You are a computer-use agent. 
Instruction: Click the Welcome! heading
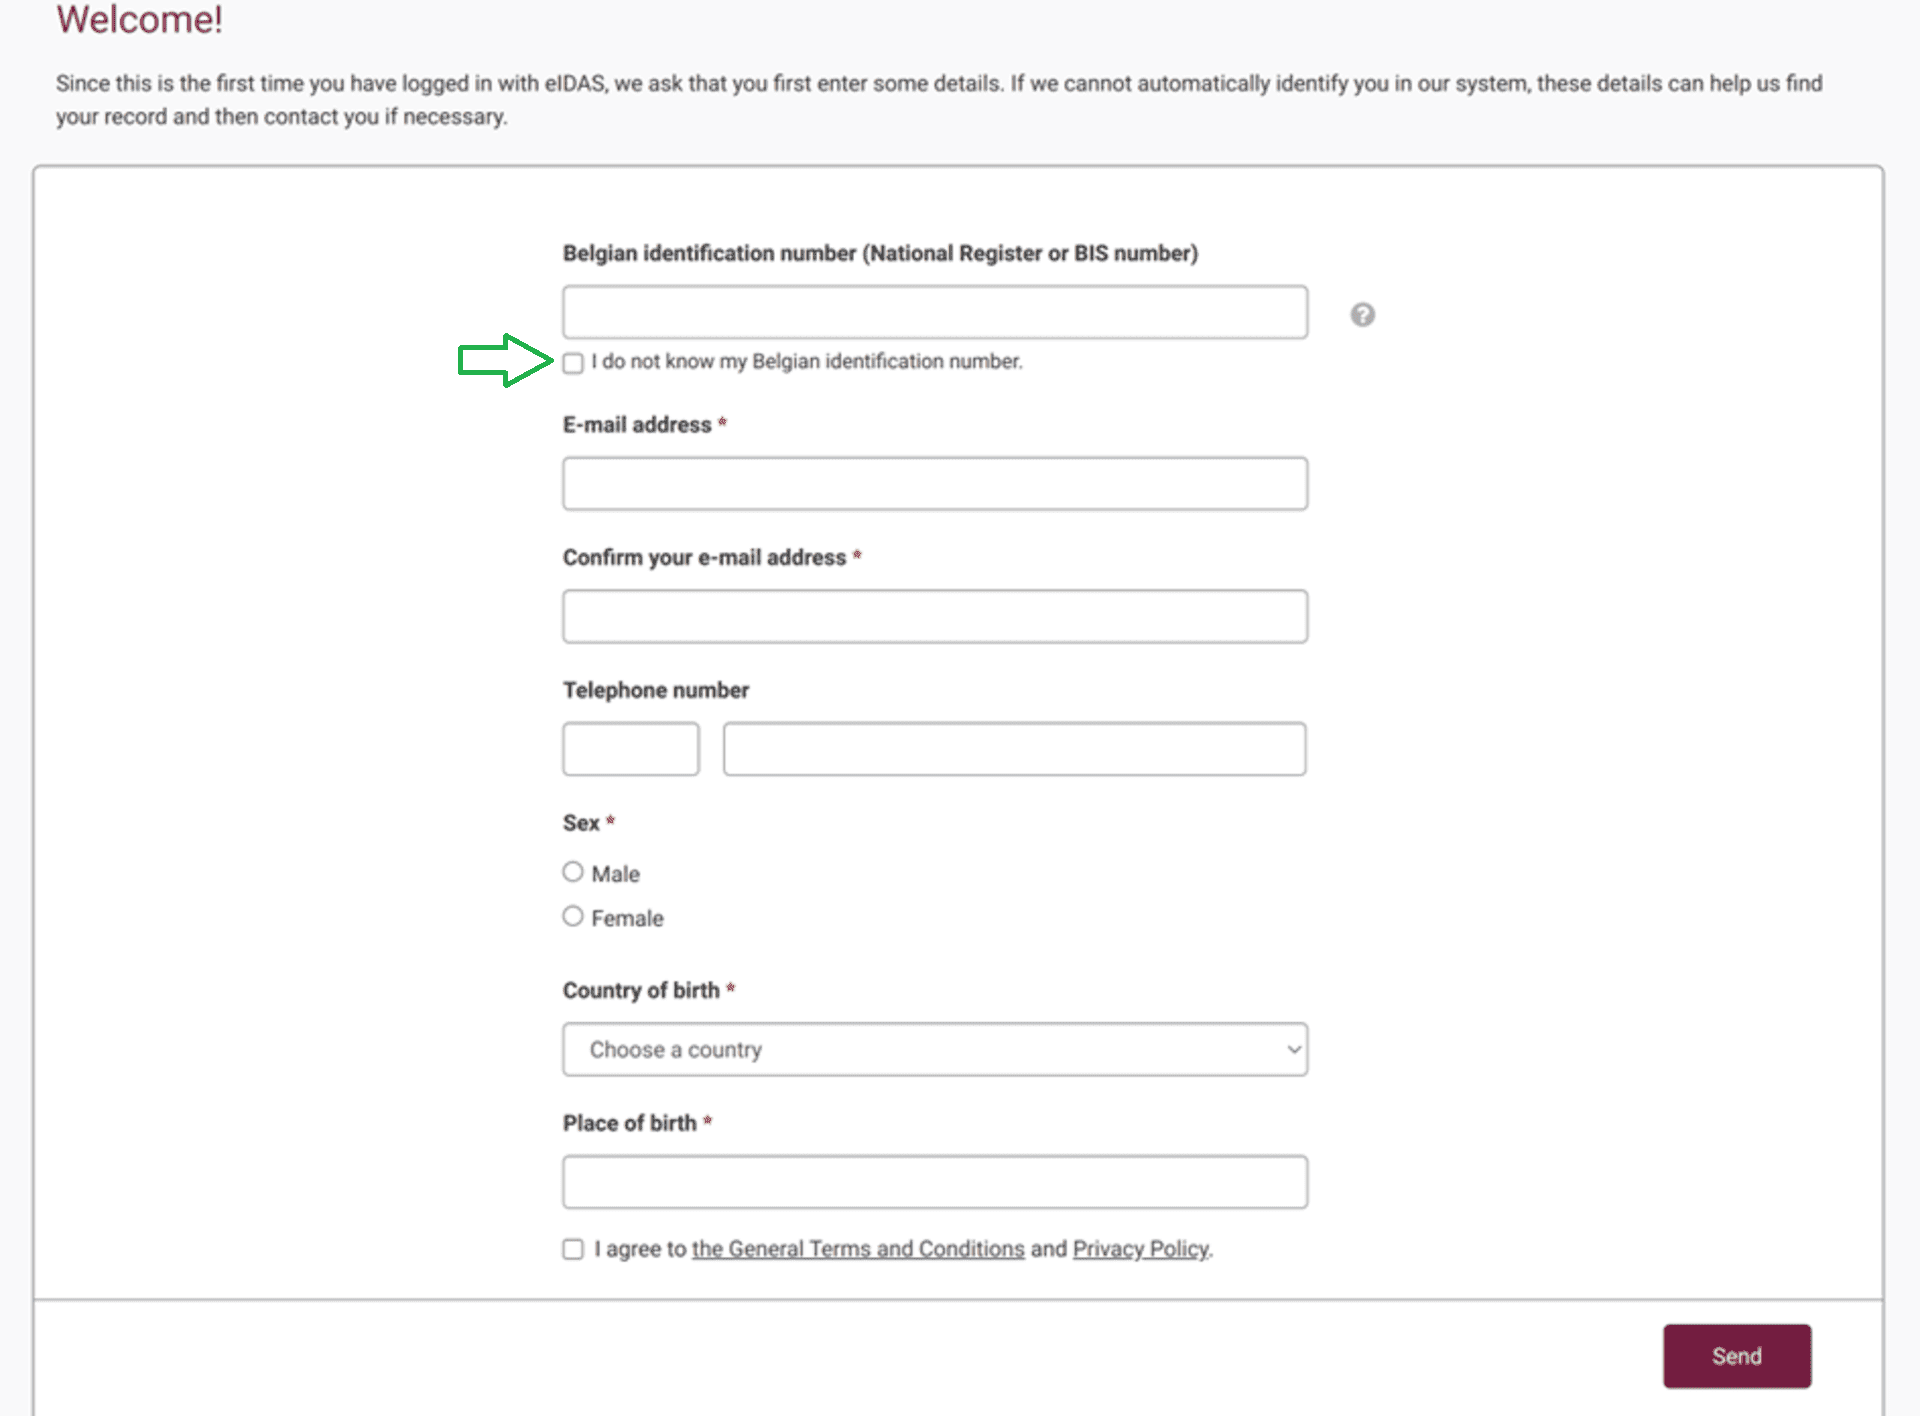tap(139, 20)
